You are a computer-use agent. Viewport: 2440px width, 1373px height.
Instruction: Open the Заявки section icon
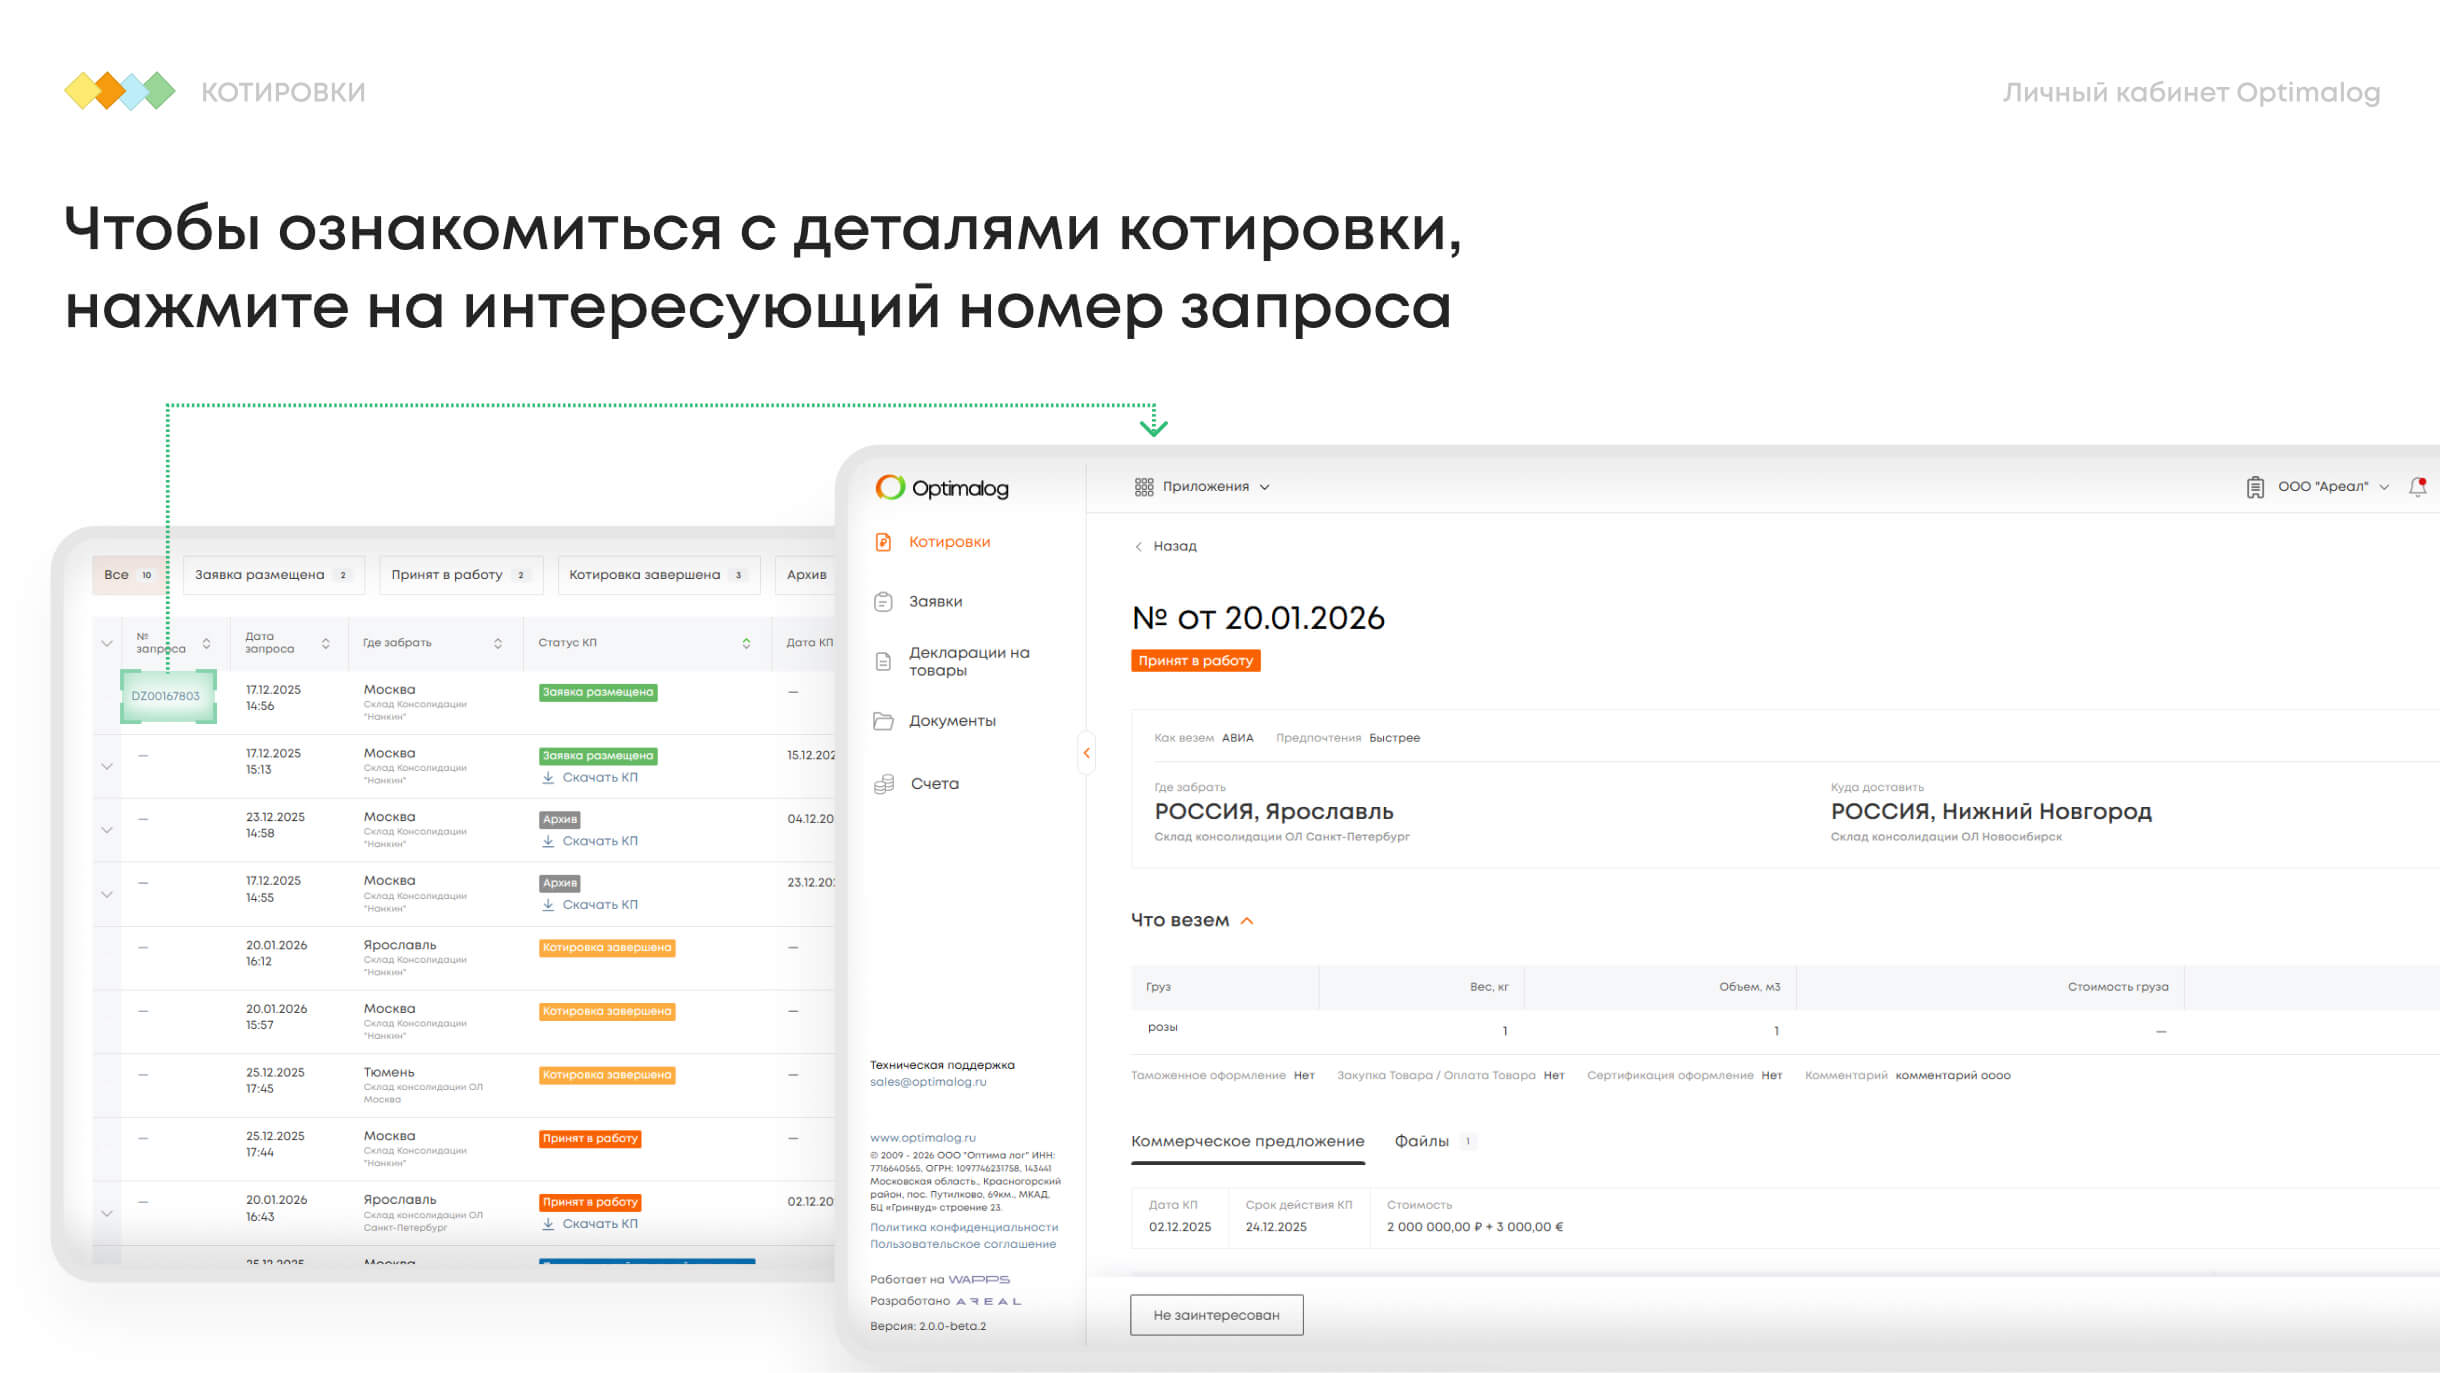coord(883,602)
